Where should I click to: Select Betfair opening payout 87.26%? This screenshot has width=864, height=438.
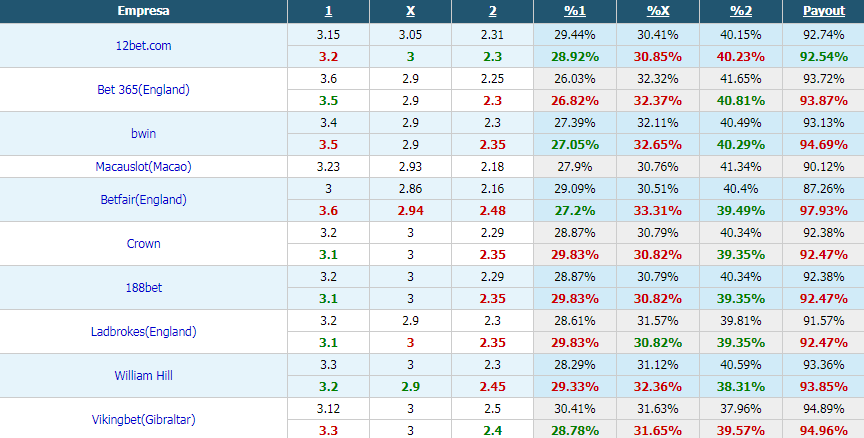pyautogui.click(x=824, y=189)
